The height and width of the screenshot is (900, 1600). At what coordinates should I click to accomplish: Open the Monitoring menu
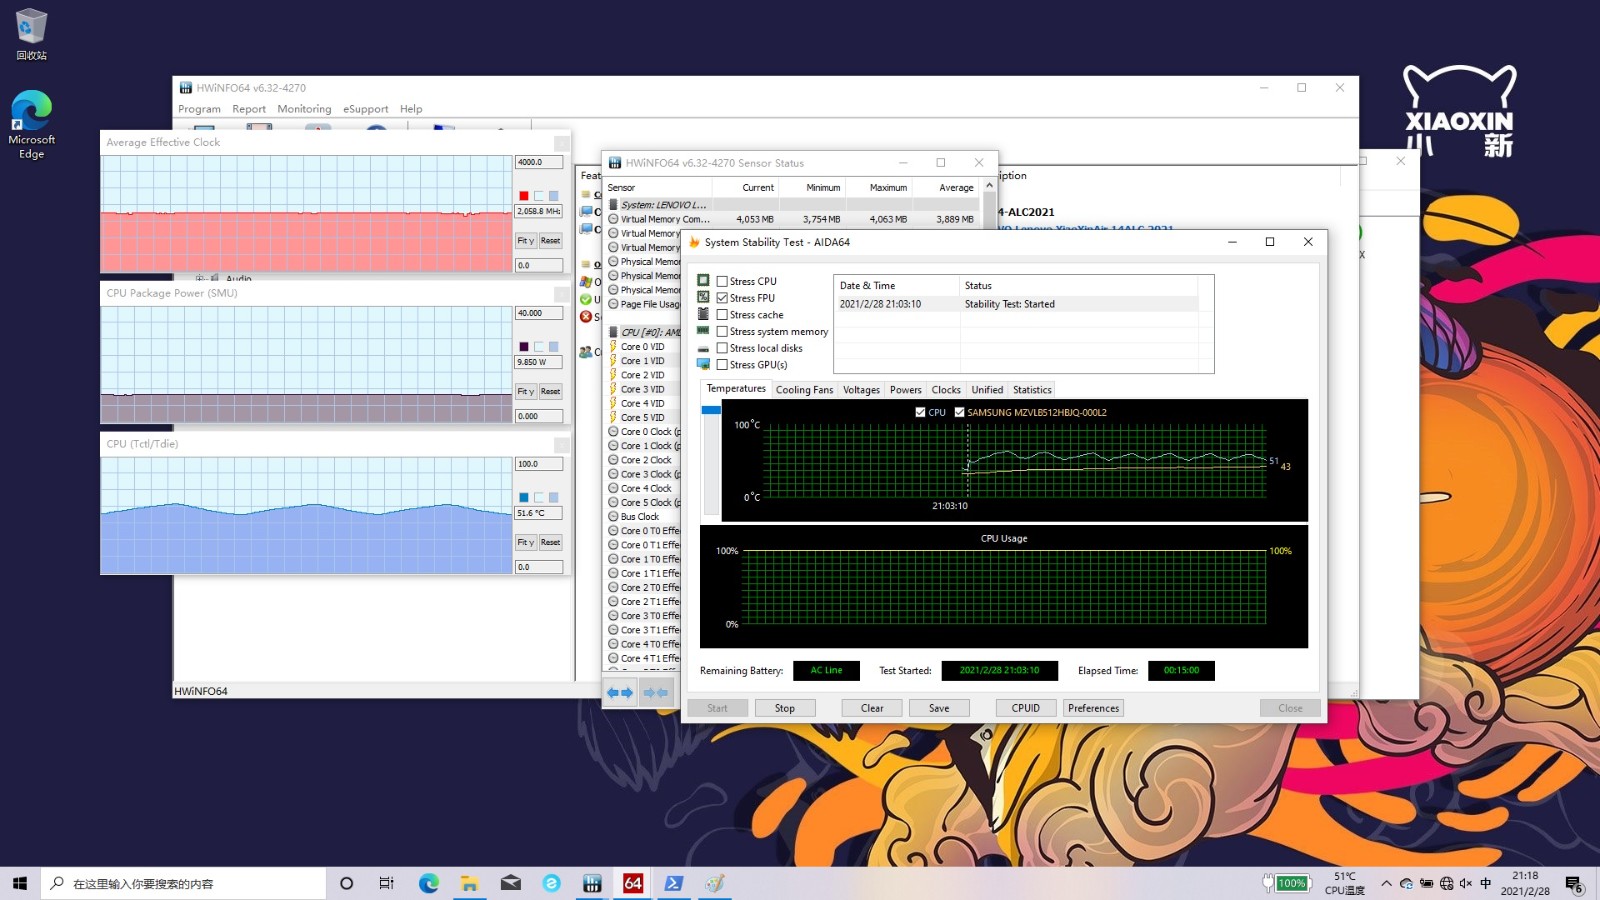[x=304, y=109]
